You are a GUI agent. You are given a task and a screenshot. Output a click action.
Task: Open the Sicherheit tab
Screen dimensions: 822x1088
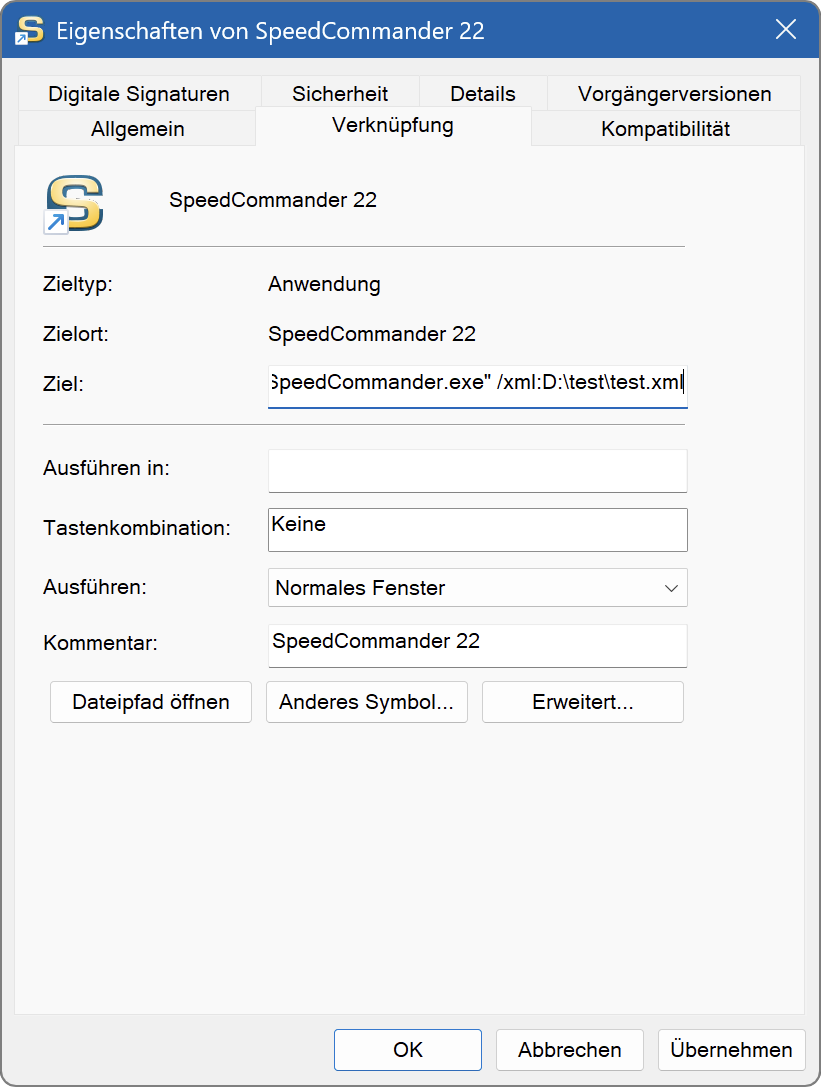[x=339, y=92]
